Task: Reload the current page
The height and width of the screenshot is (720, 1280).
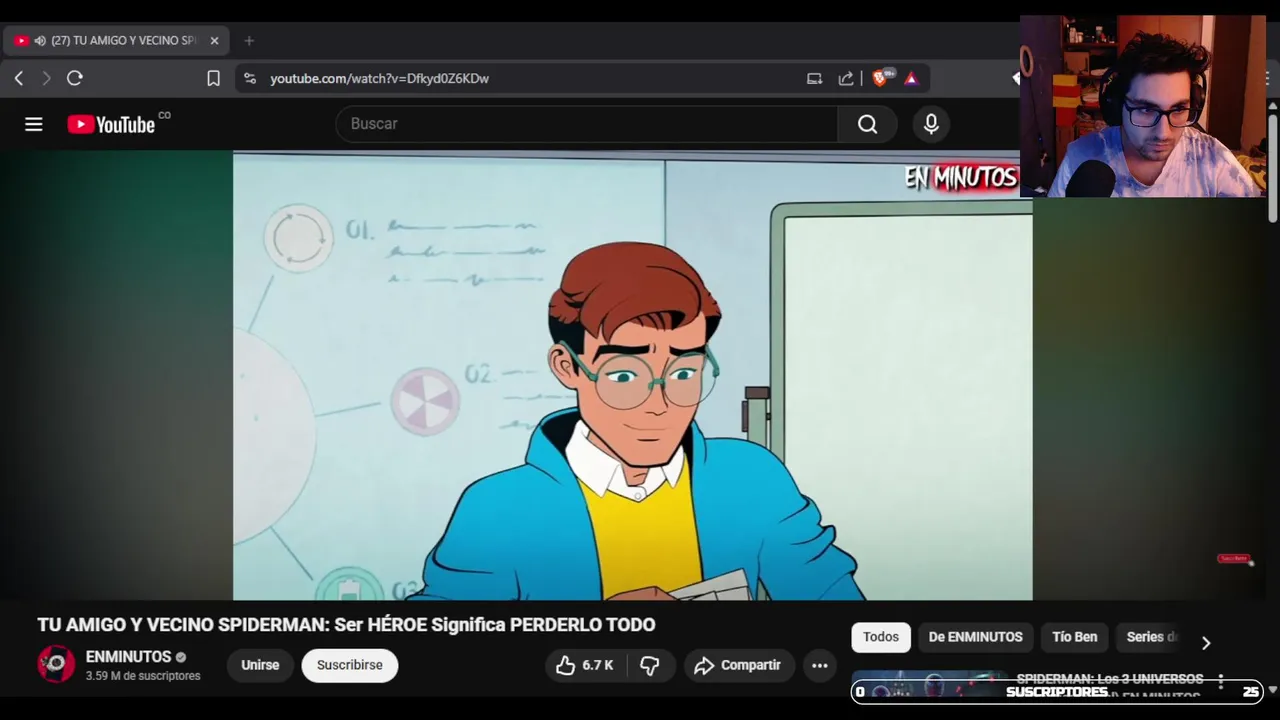Action: coord(75,78)
